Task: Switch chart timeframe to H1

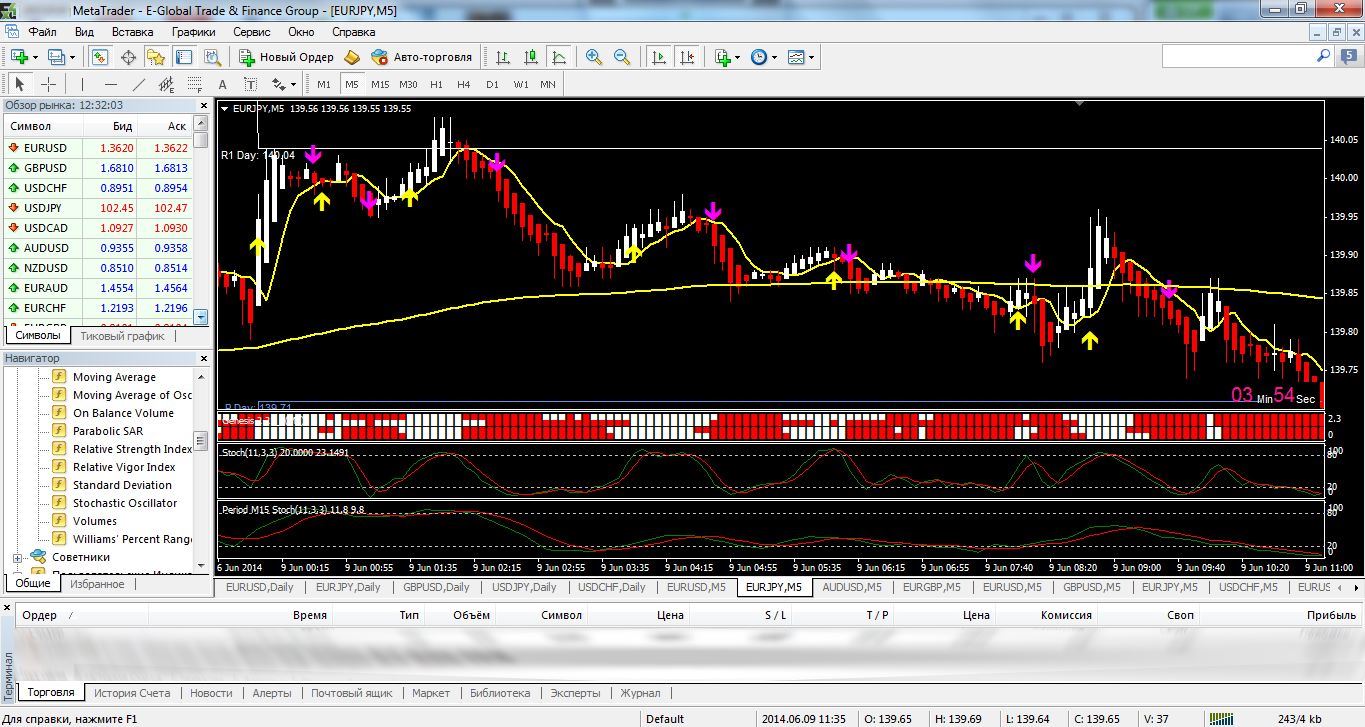Action: [436, 85]
